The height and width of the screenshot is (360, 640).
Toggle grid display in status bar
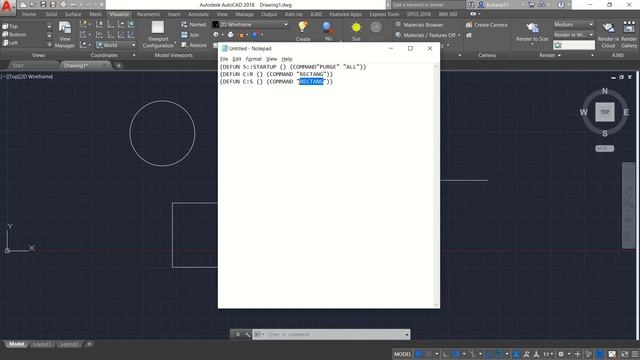pos(419,354)
